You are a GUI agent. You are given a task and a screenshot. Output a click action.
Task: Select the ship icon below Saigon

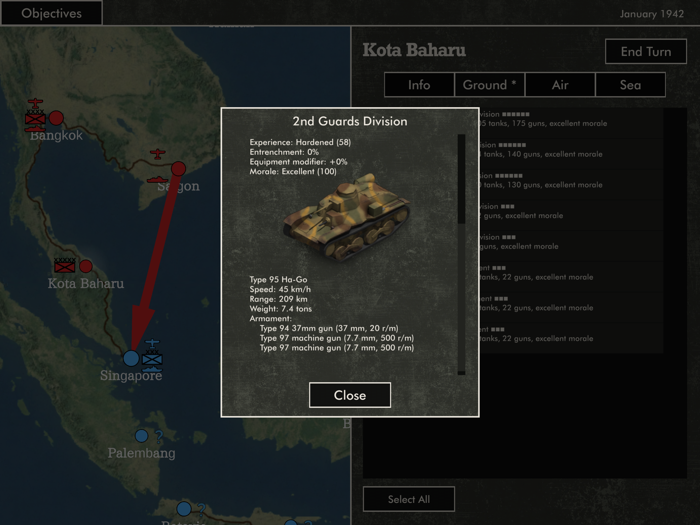tap(157, 179)
